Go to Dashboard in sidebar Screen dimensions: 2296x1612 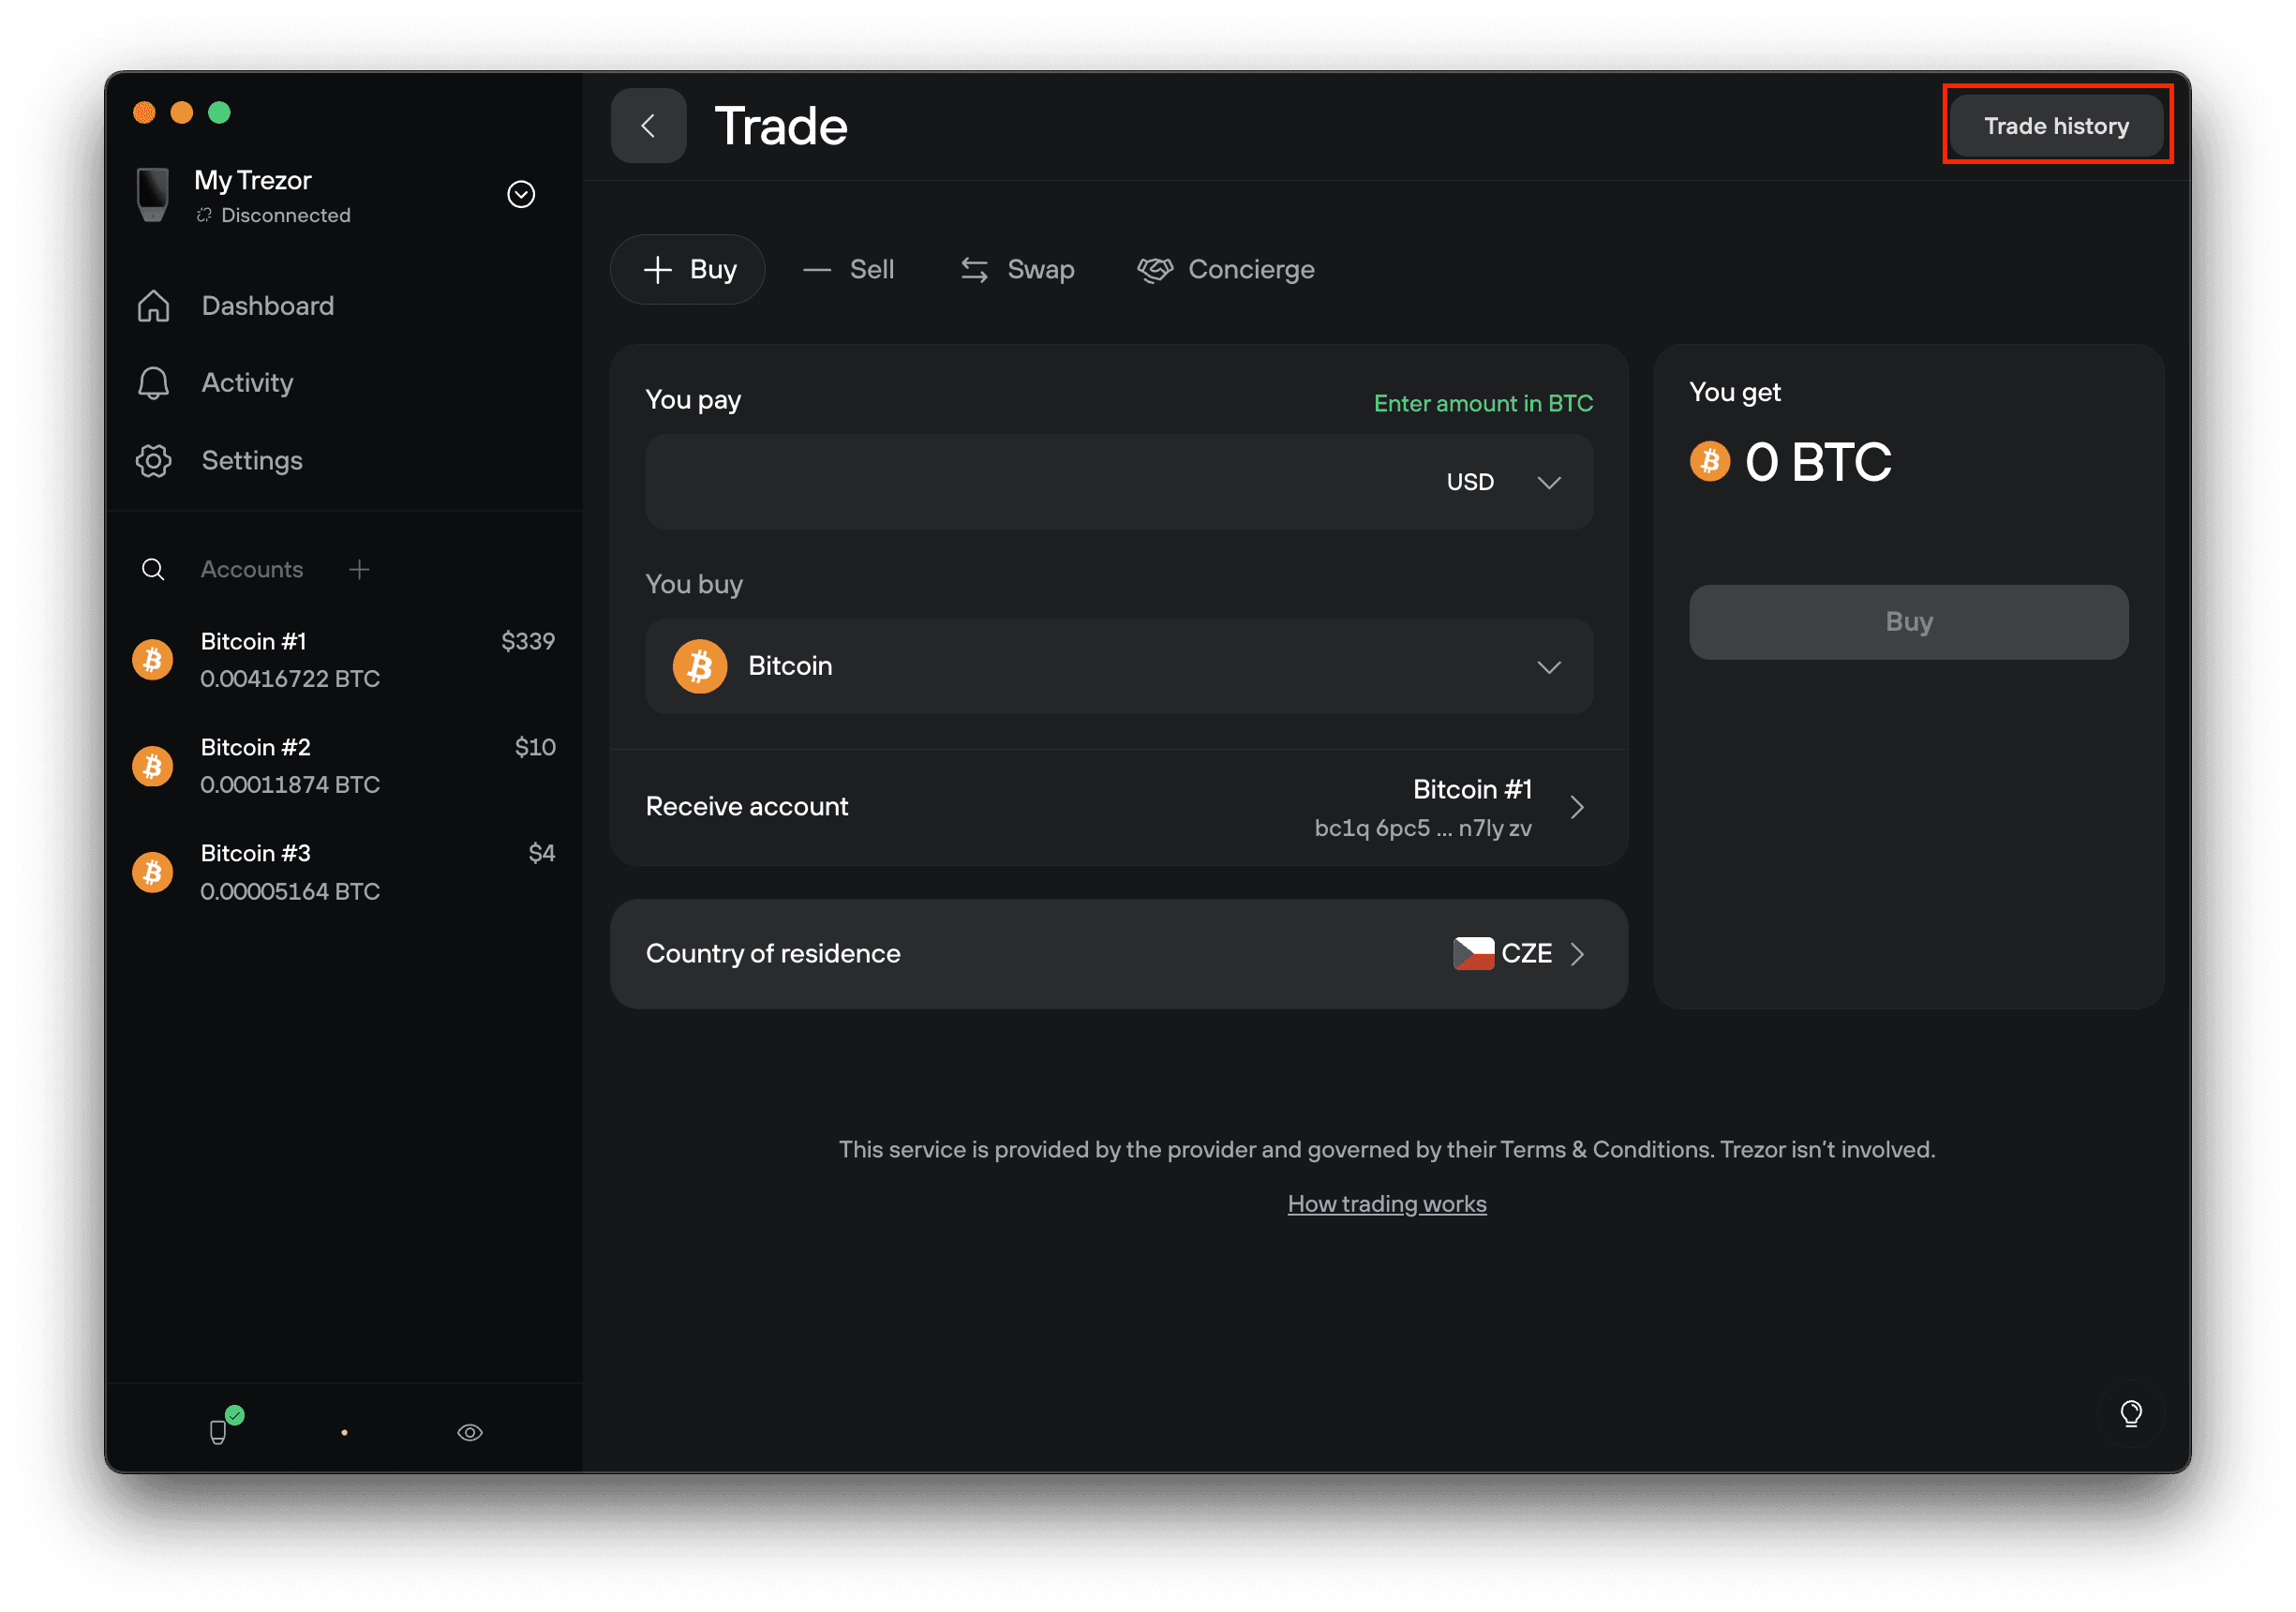pyautogui.click(x=268, y=306)
